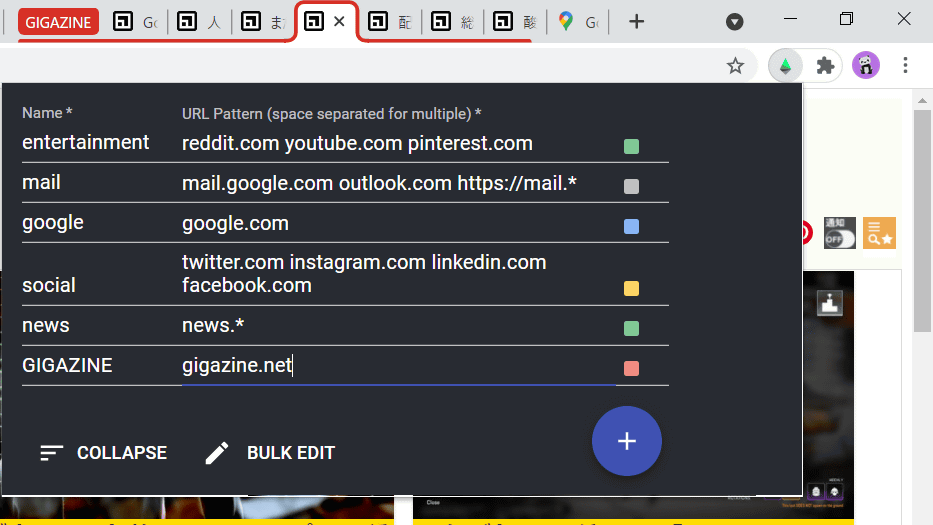This screenshot has width=933, height=525.
Task: Restore down the Chrome window
Action: point(846,19)
